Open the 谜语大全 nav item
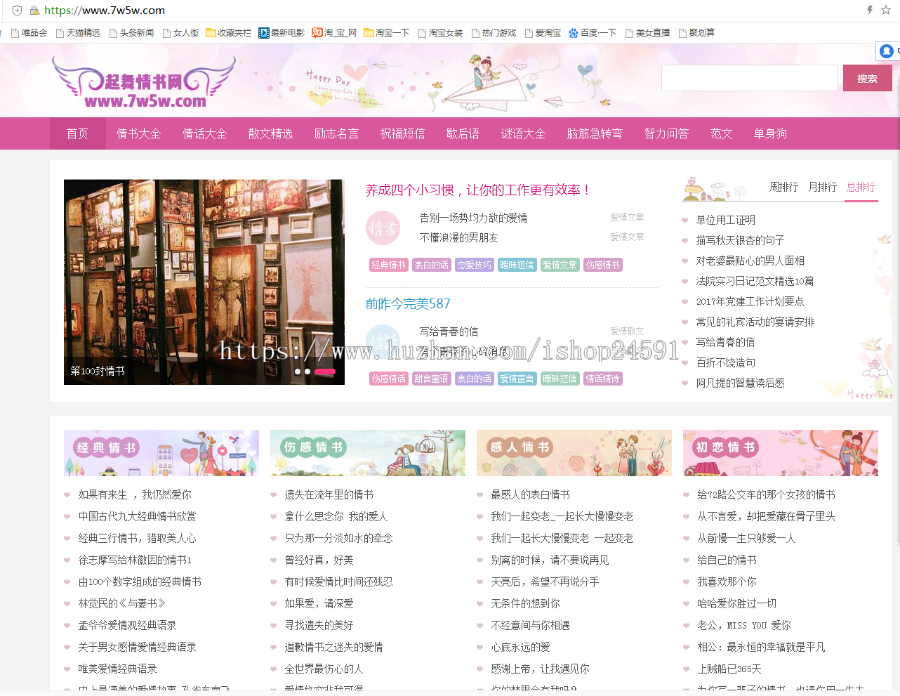900x696 pixels. (x=523, y=134)
